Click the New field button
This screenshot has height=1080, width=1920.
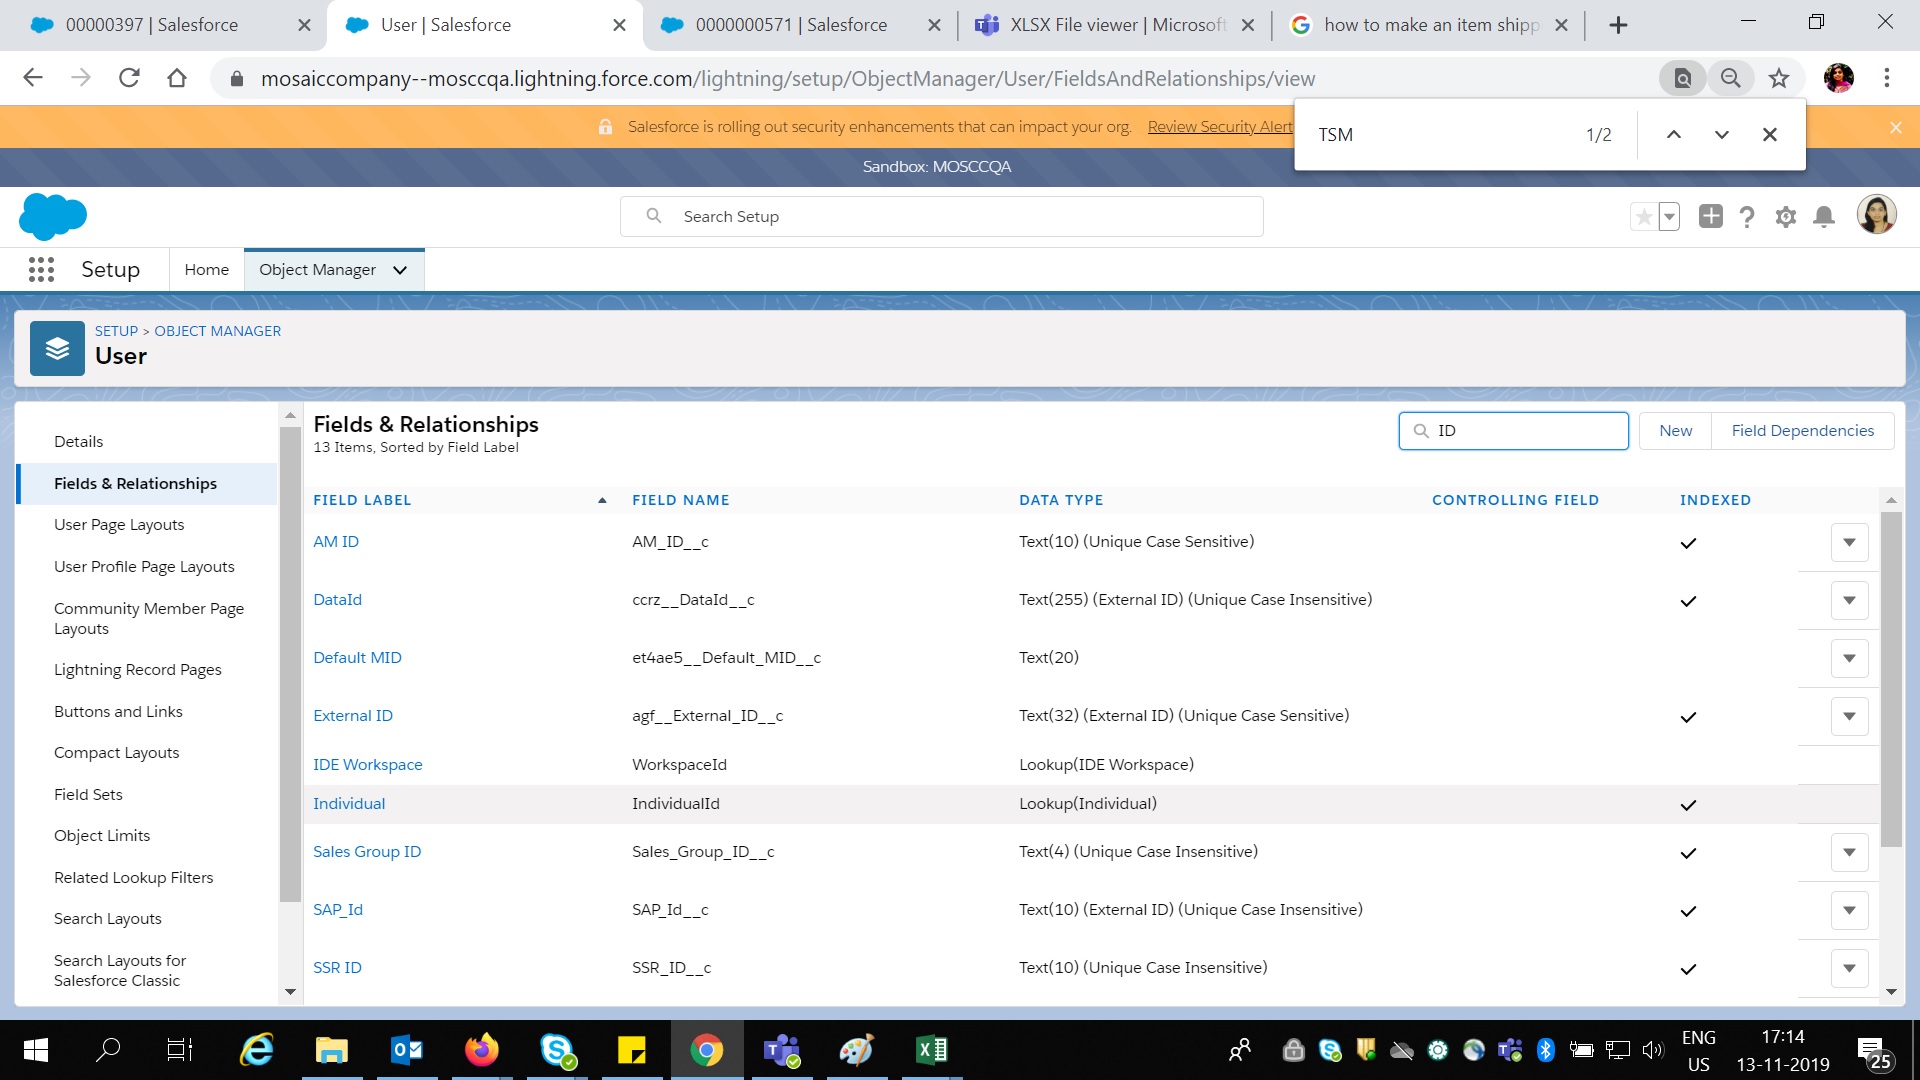1675,430
